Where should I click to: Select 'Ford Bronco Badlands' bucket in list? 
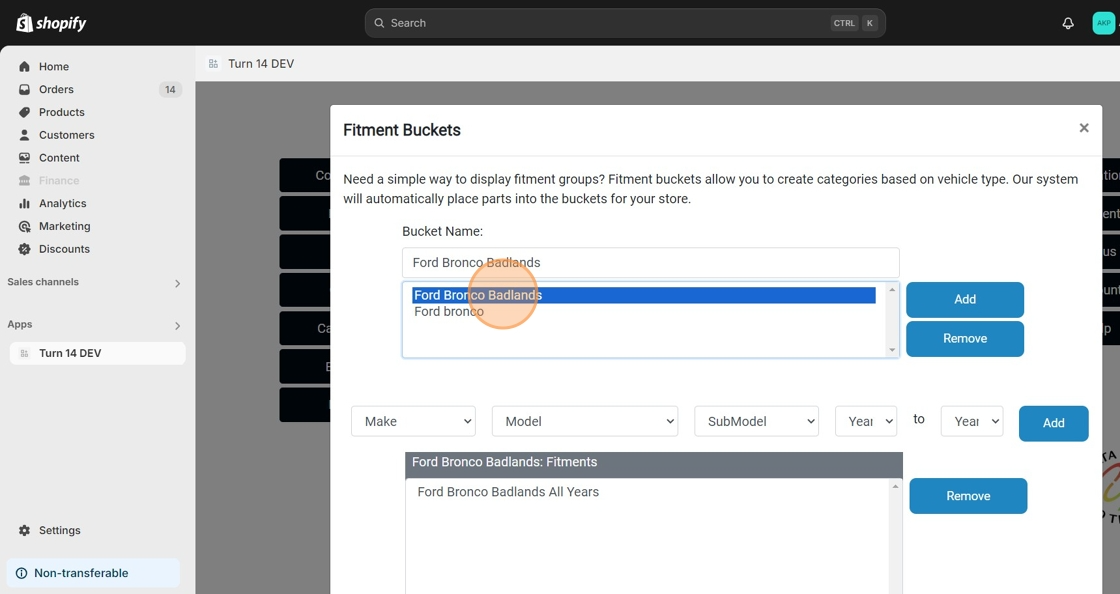click(644, 295)
